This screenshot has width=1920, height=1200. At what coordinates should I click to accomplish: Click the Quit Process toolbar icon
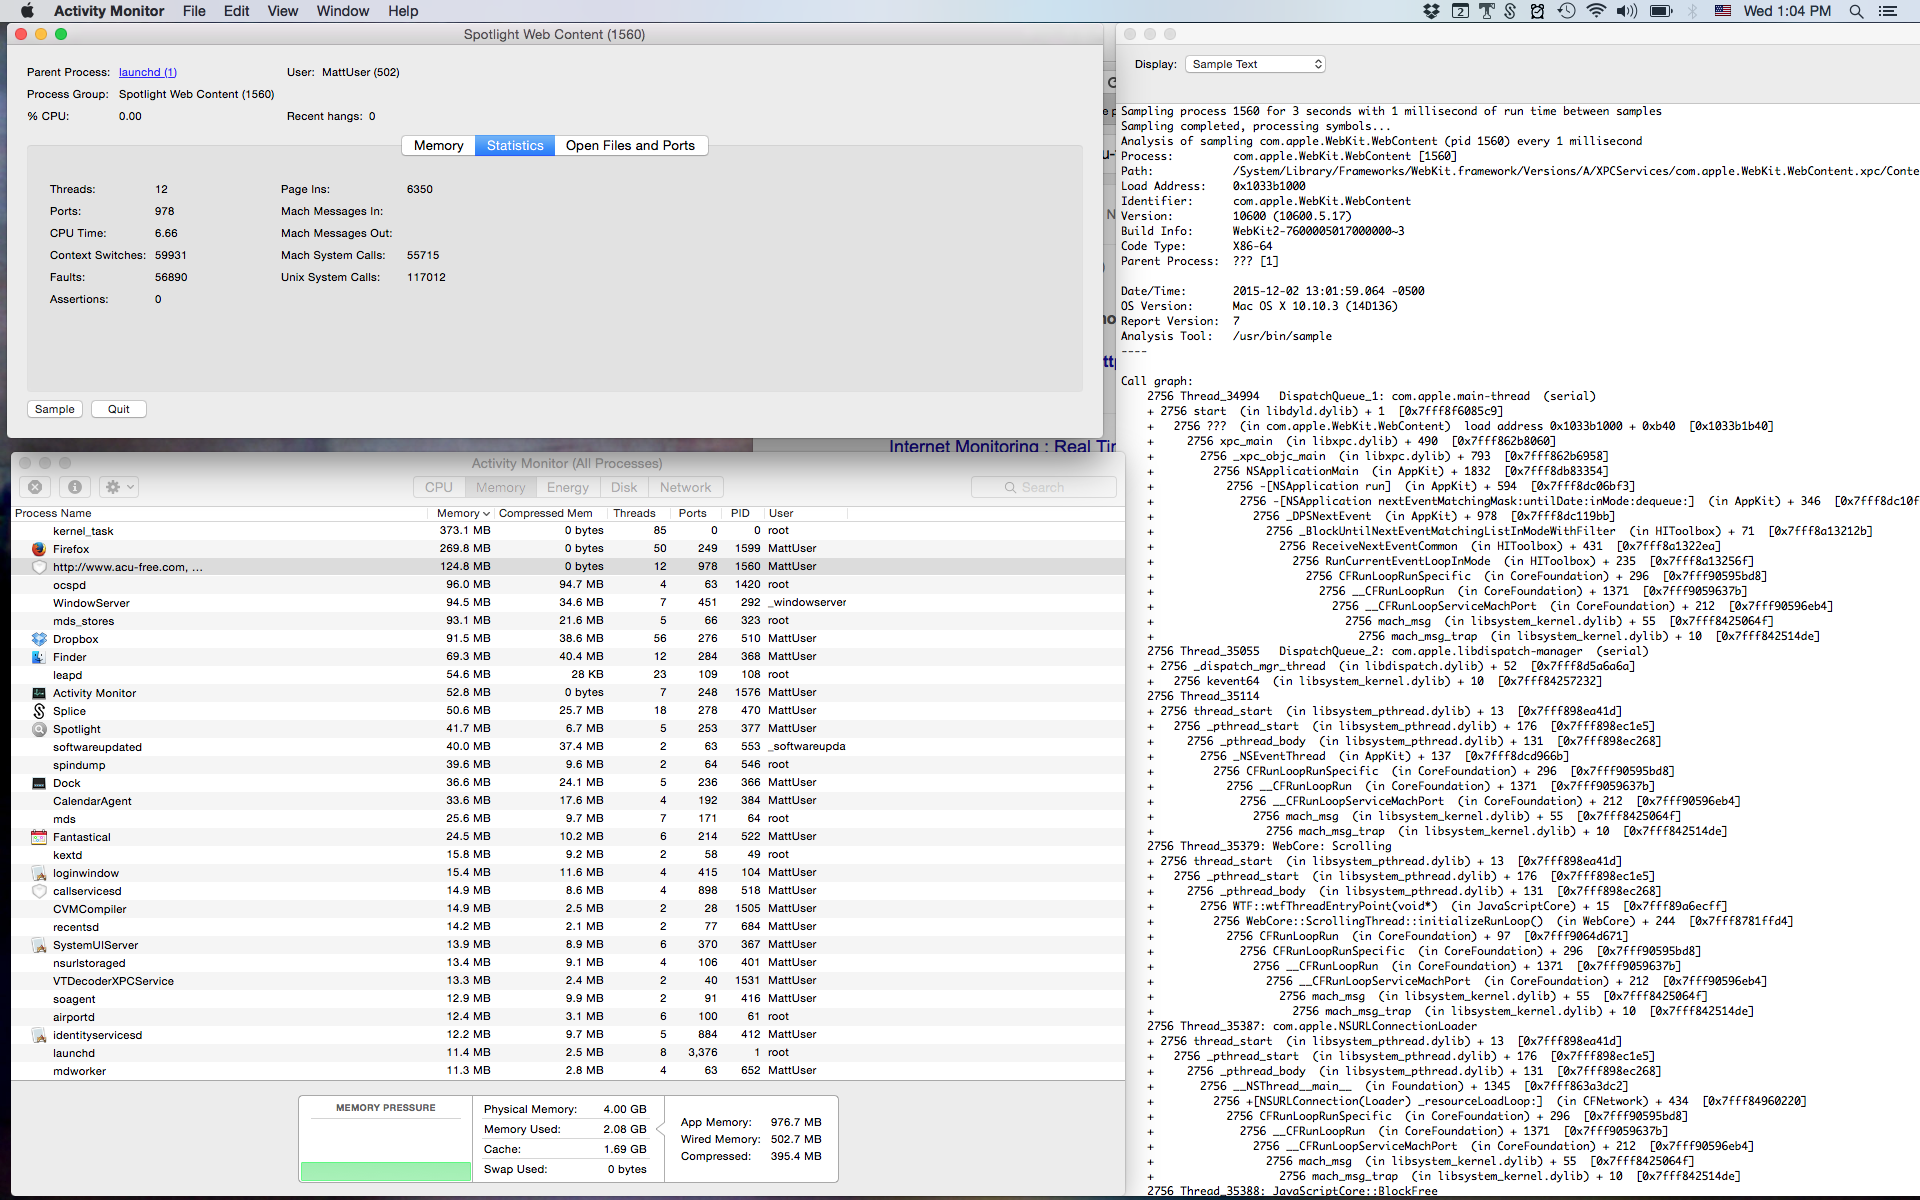(35, 487)
